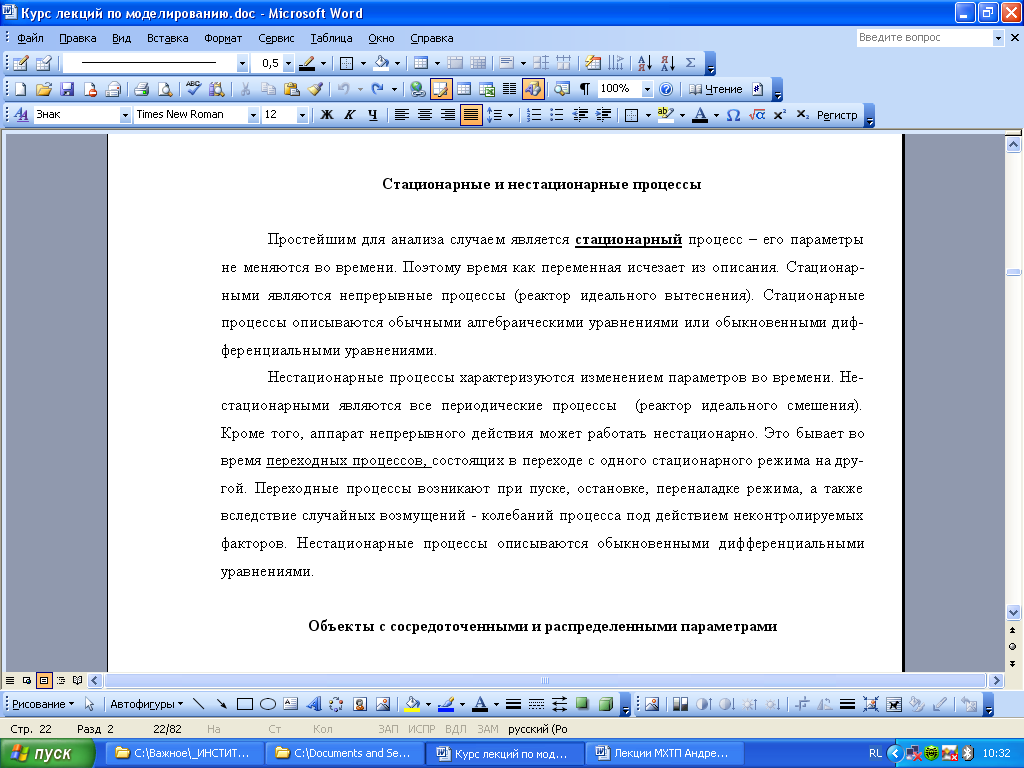This screenshot has height=768, width=1024.
Task: Open Word Help question mark icon
Action: [x=665, y=89]
